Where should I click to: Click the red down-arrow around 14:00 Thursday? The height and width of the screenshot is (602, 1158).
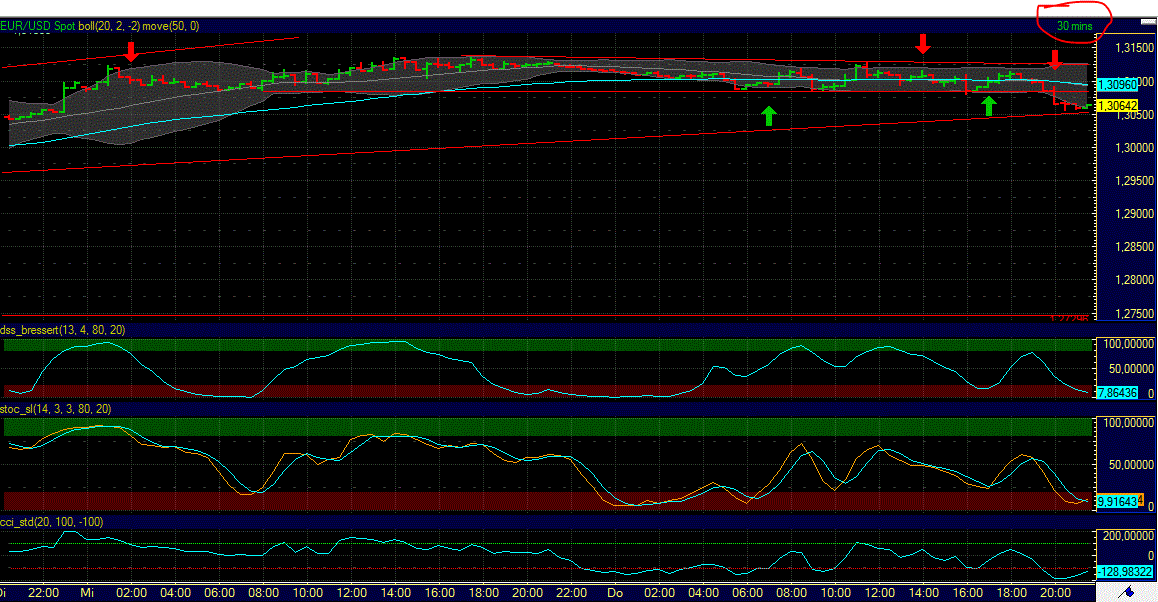[x=924, y=45]
